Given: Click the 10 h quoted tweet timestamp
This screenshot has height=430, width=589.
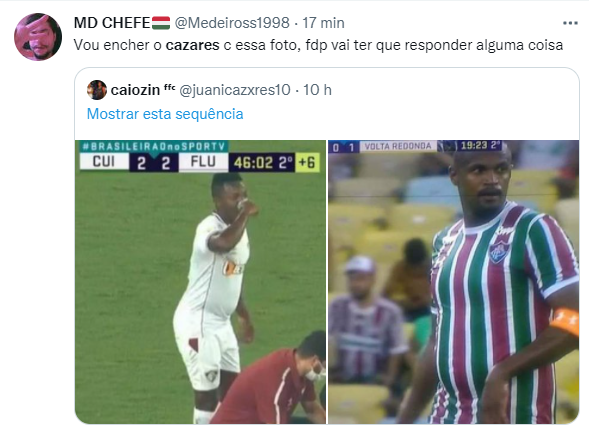Looking at the screenshot, I should pyautogui.click(x=317, y=90).
